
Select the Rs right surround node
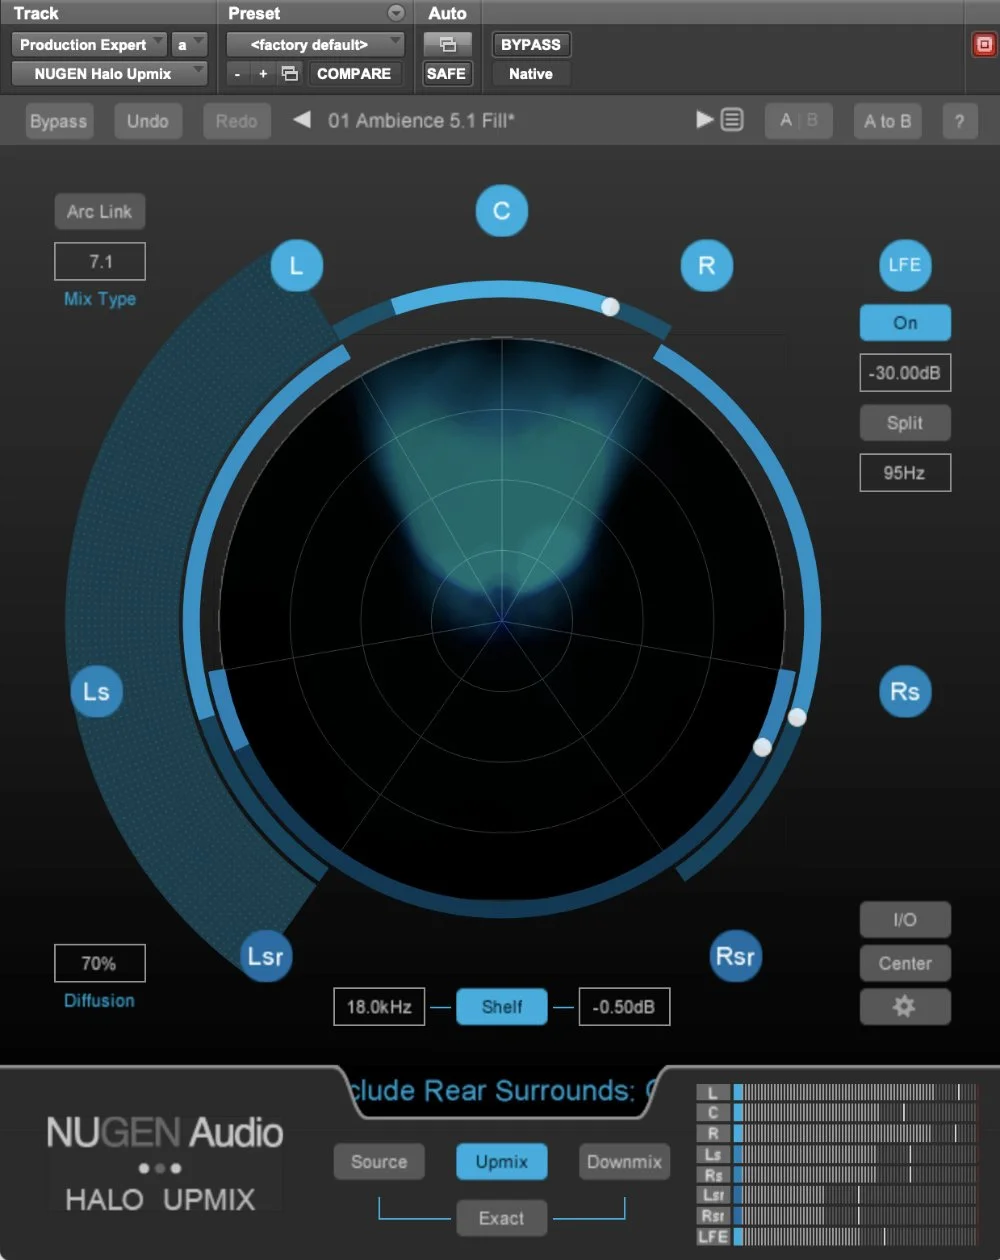point(905,691)
